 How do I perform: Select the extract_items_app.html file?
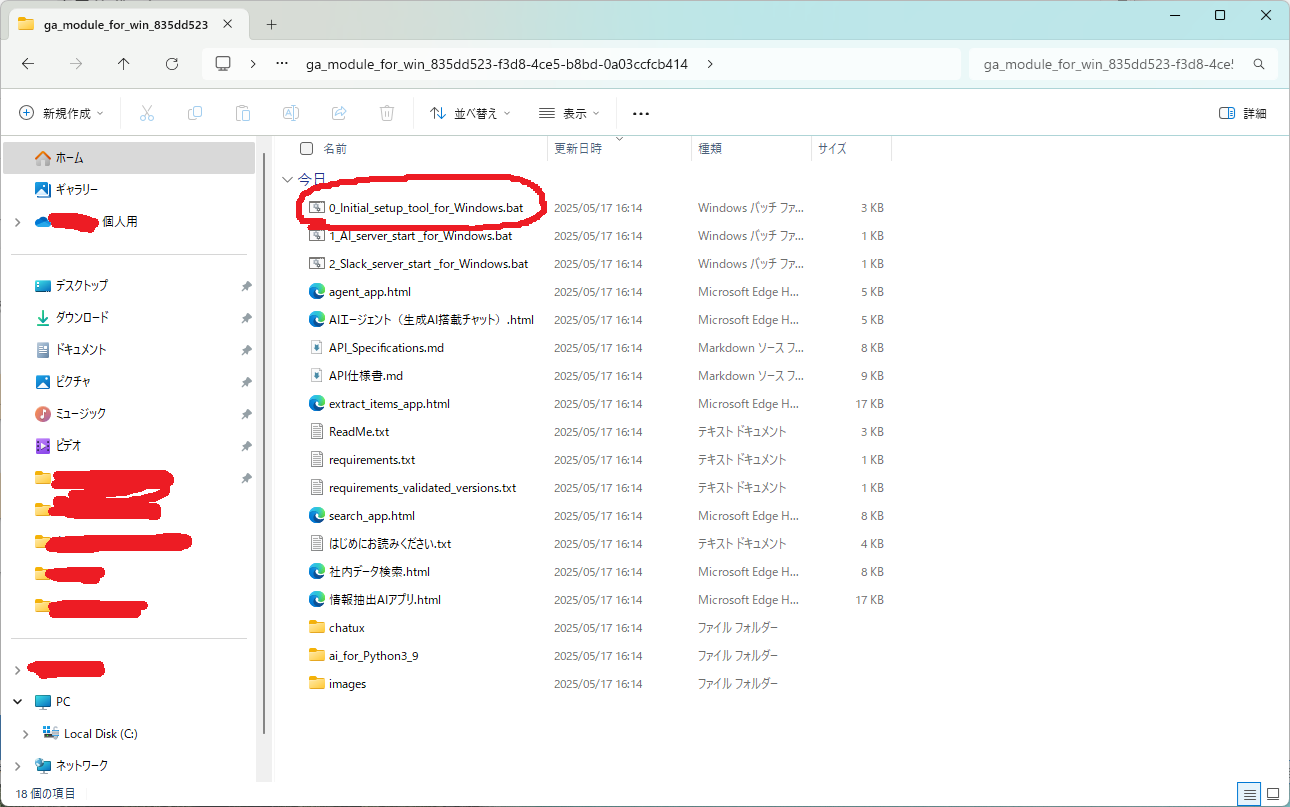point(389,404)
